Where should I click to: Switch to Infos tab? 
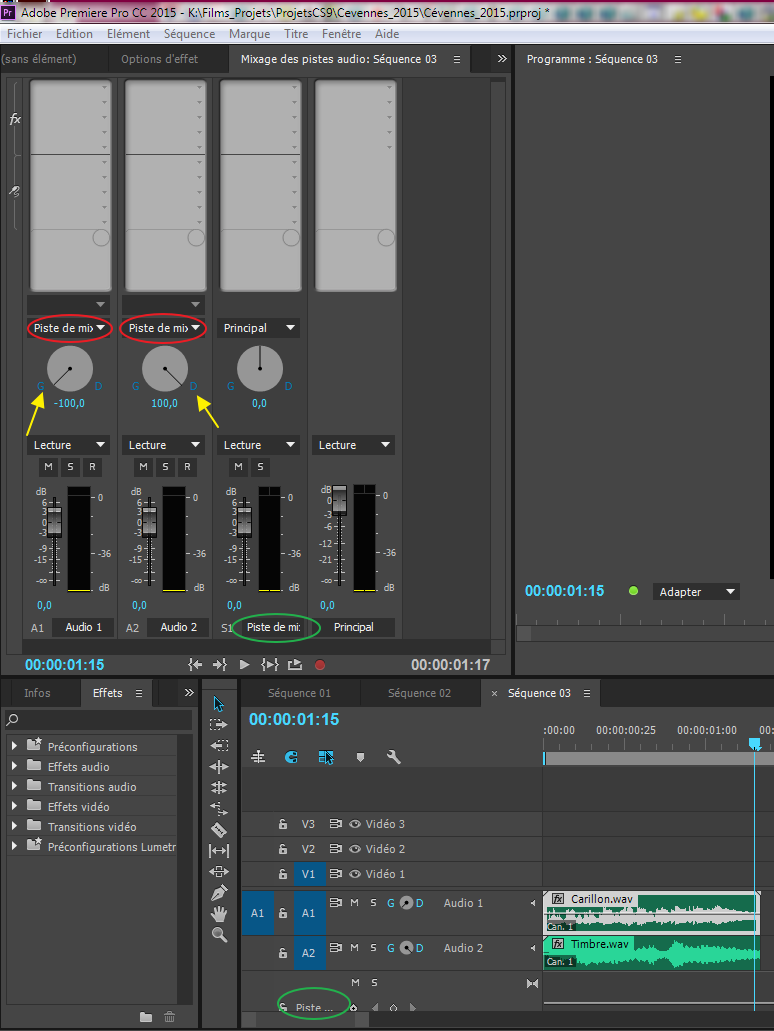pos(37,693)
